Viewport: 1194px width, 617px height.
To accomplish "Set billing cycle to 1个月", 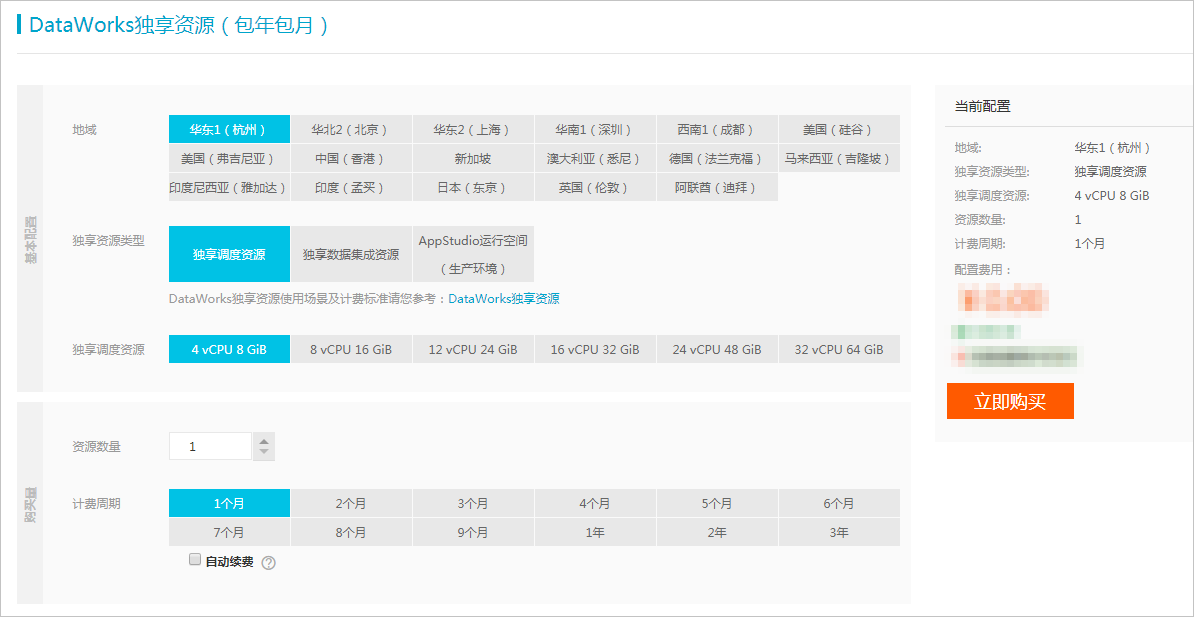I will (229, 504).
